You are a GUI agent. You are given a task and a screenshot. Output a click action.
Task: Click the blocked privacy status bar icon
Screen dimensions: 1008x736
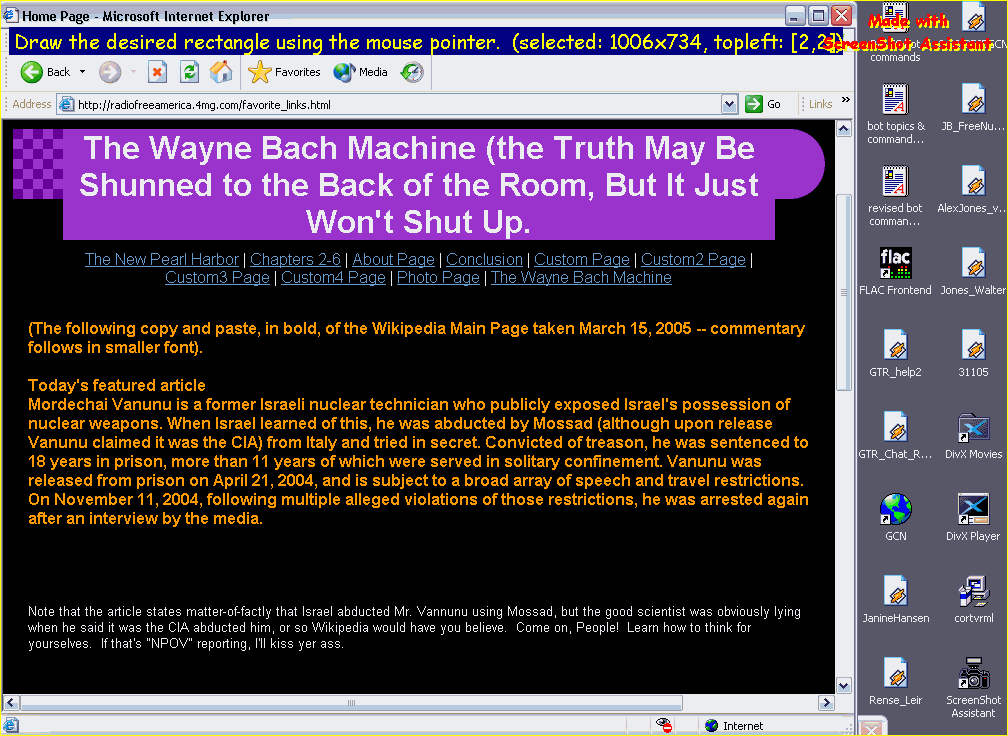664,725
